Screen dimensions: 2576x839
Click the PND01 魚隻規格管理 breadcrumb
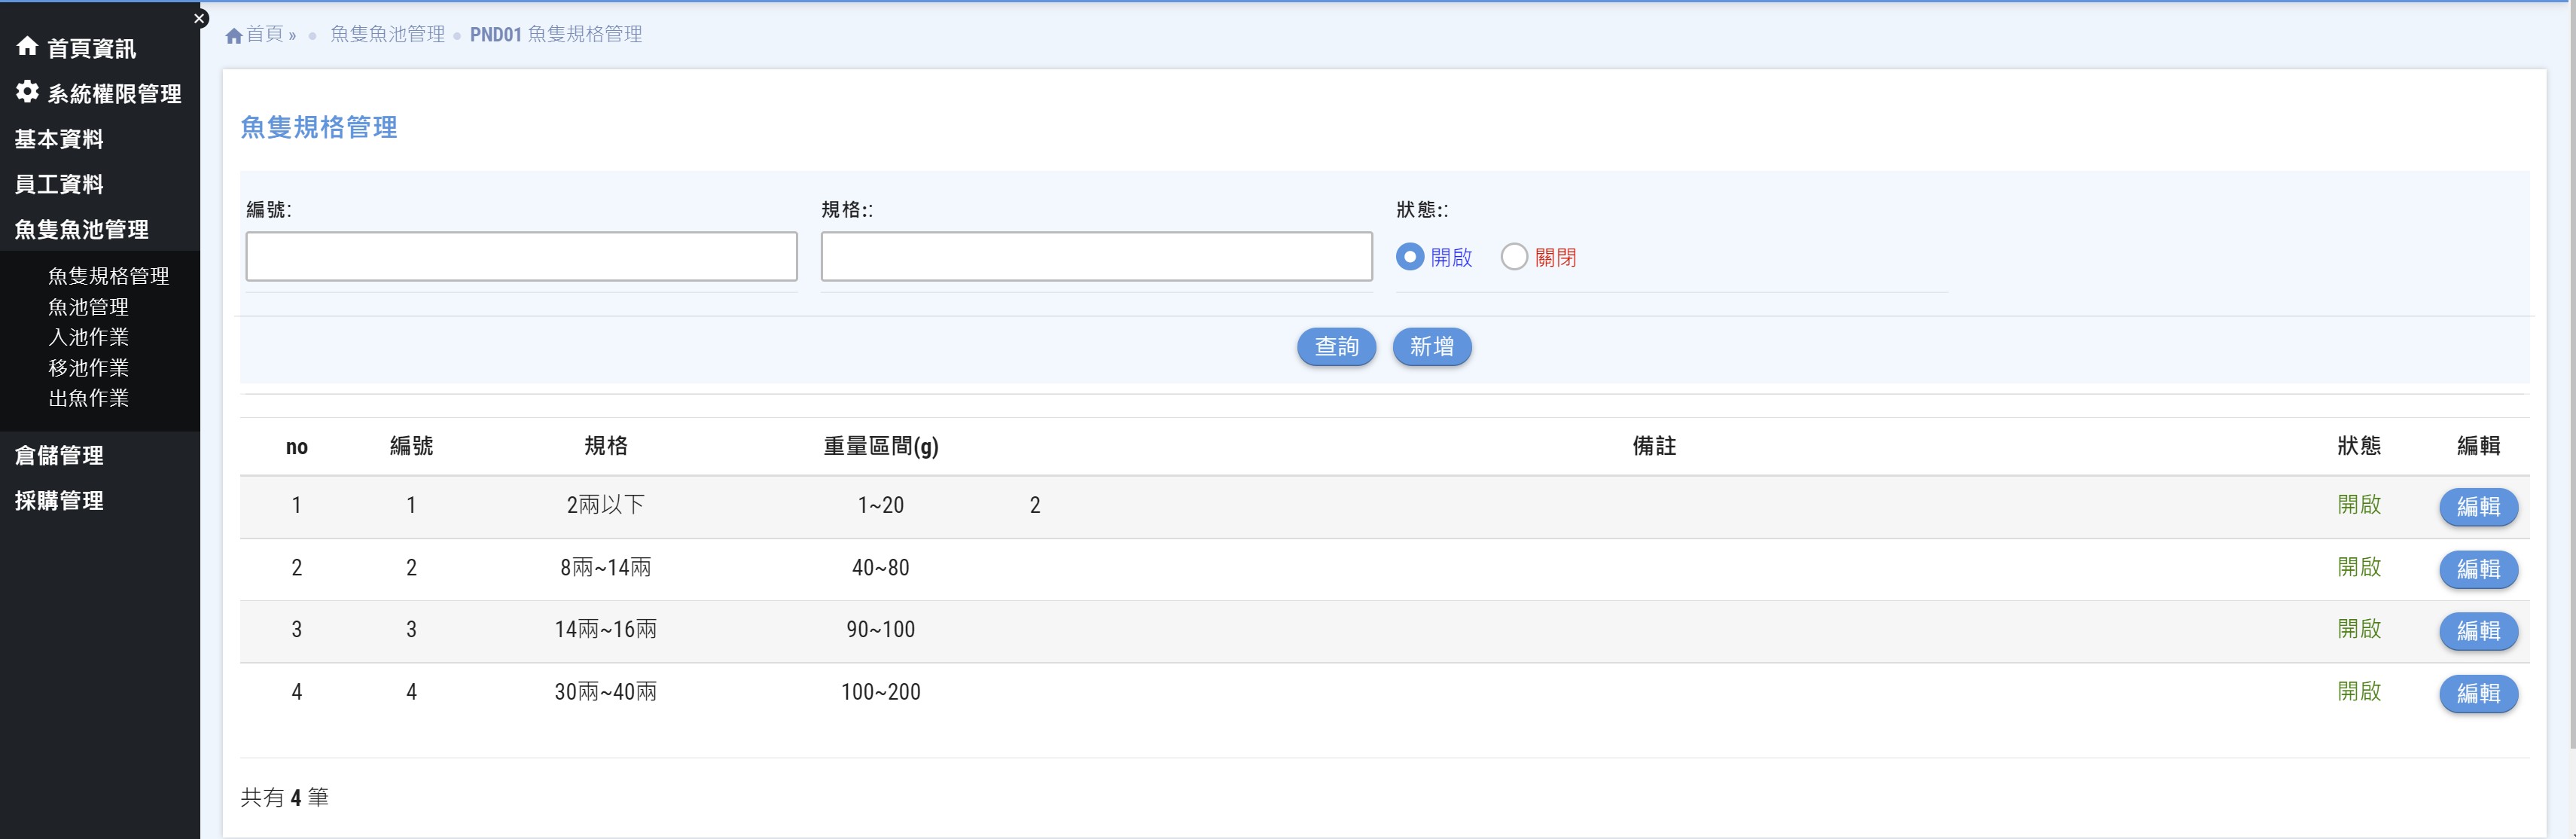[556, 35]
